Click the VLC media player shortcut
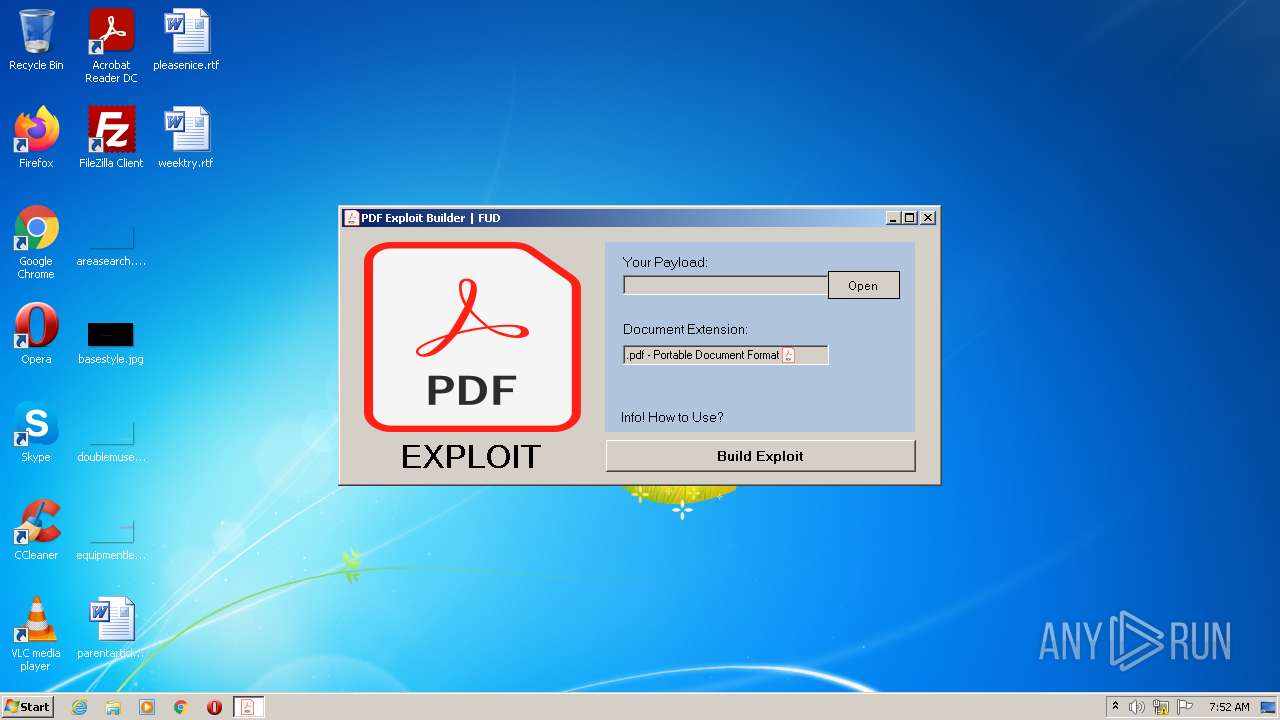 point(36,634)
